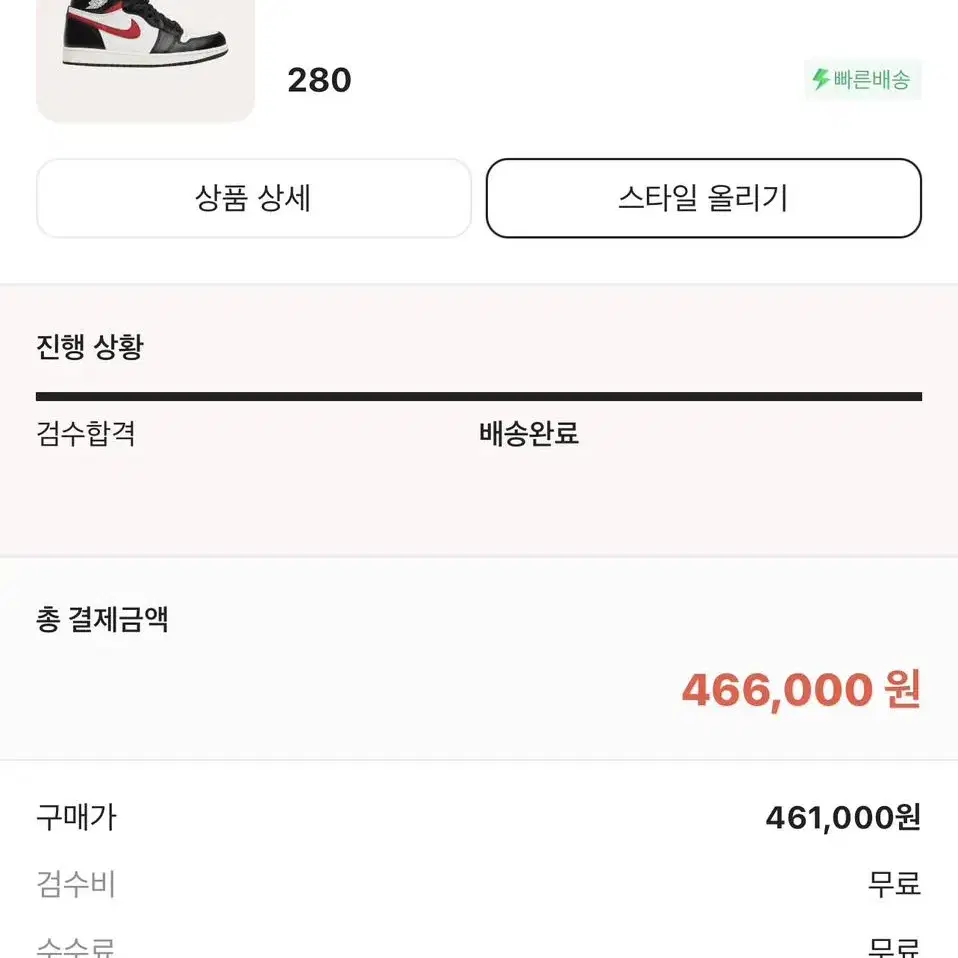958x958 pixels.
Task: Tap the 스타일 올리기 button
Action: (703, 198)
